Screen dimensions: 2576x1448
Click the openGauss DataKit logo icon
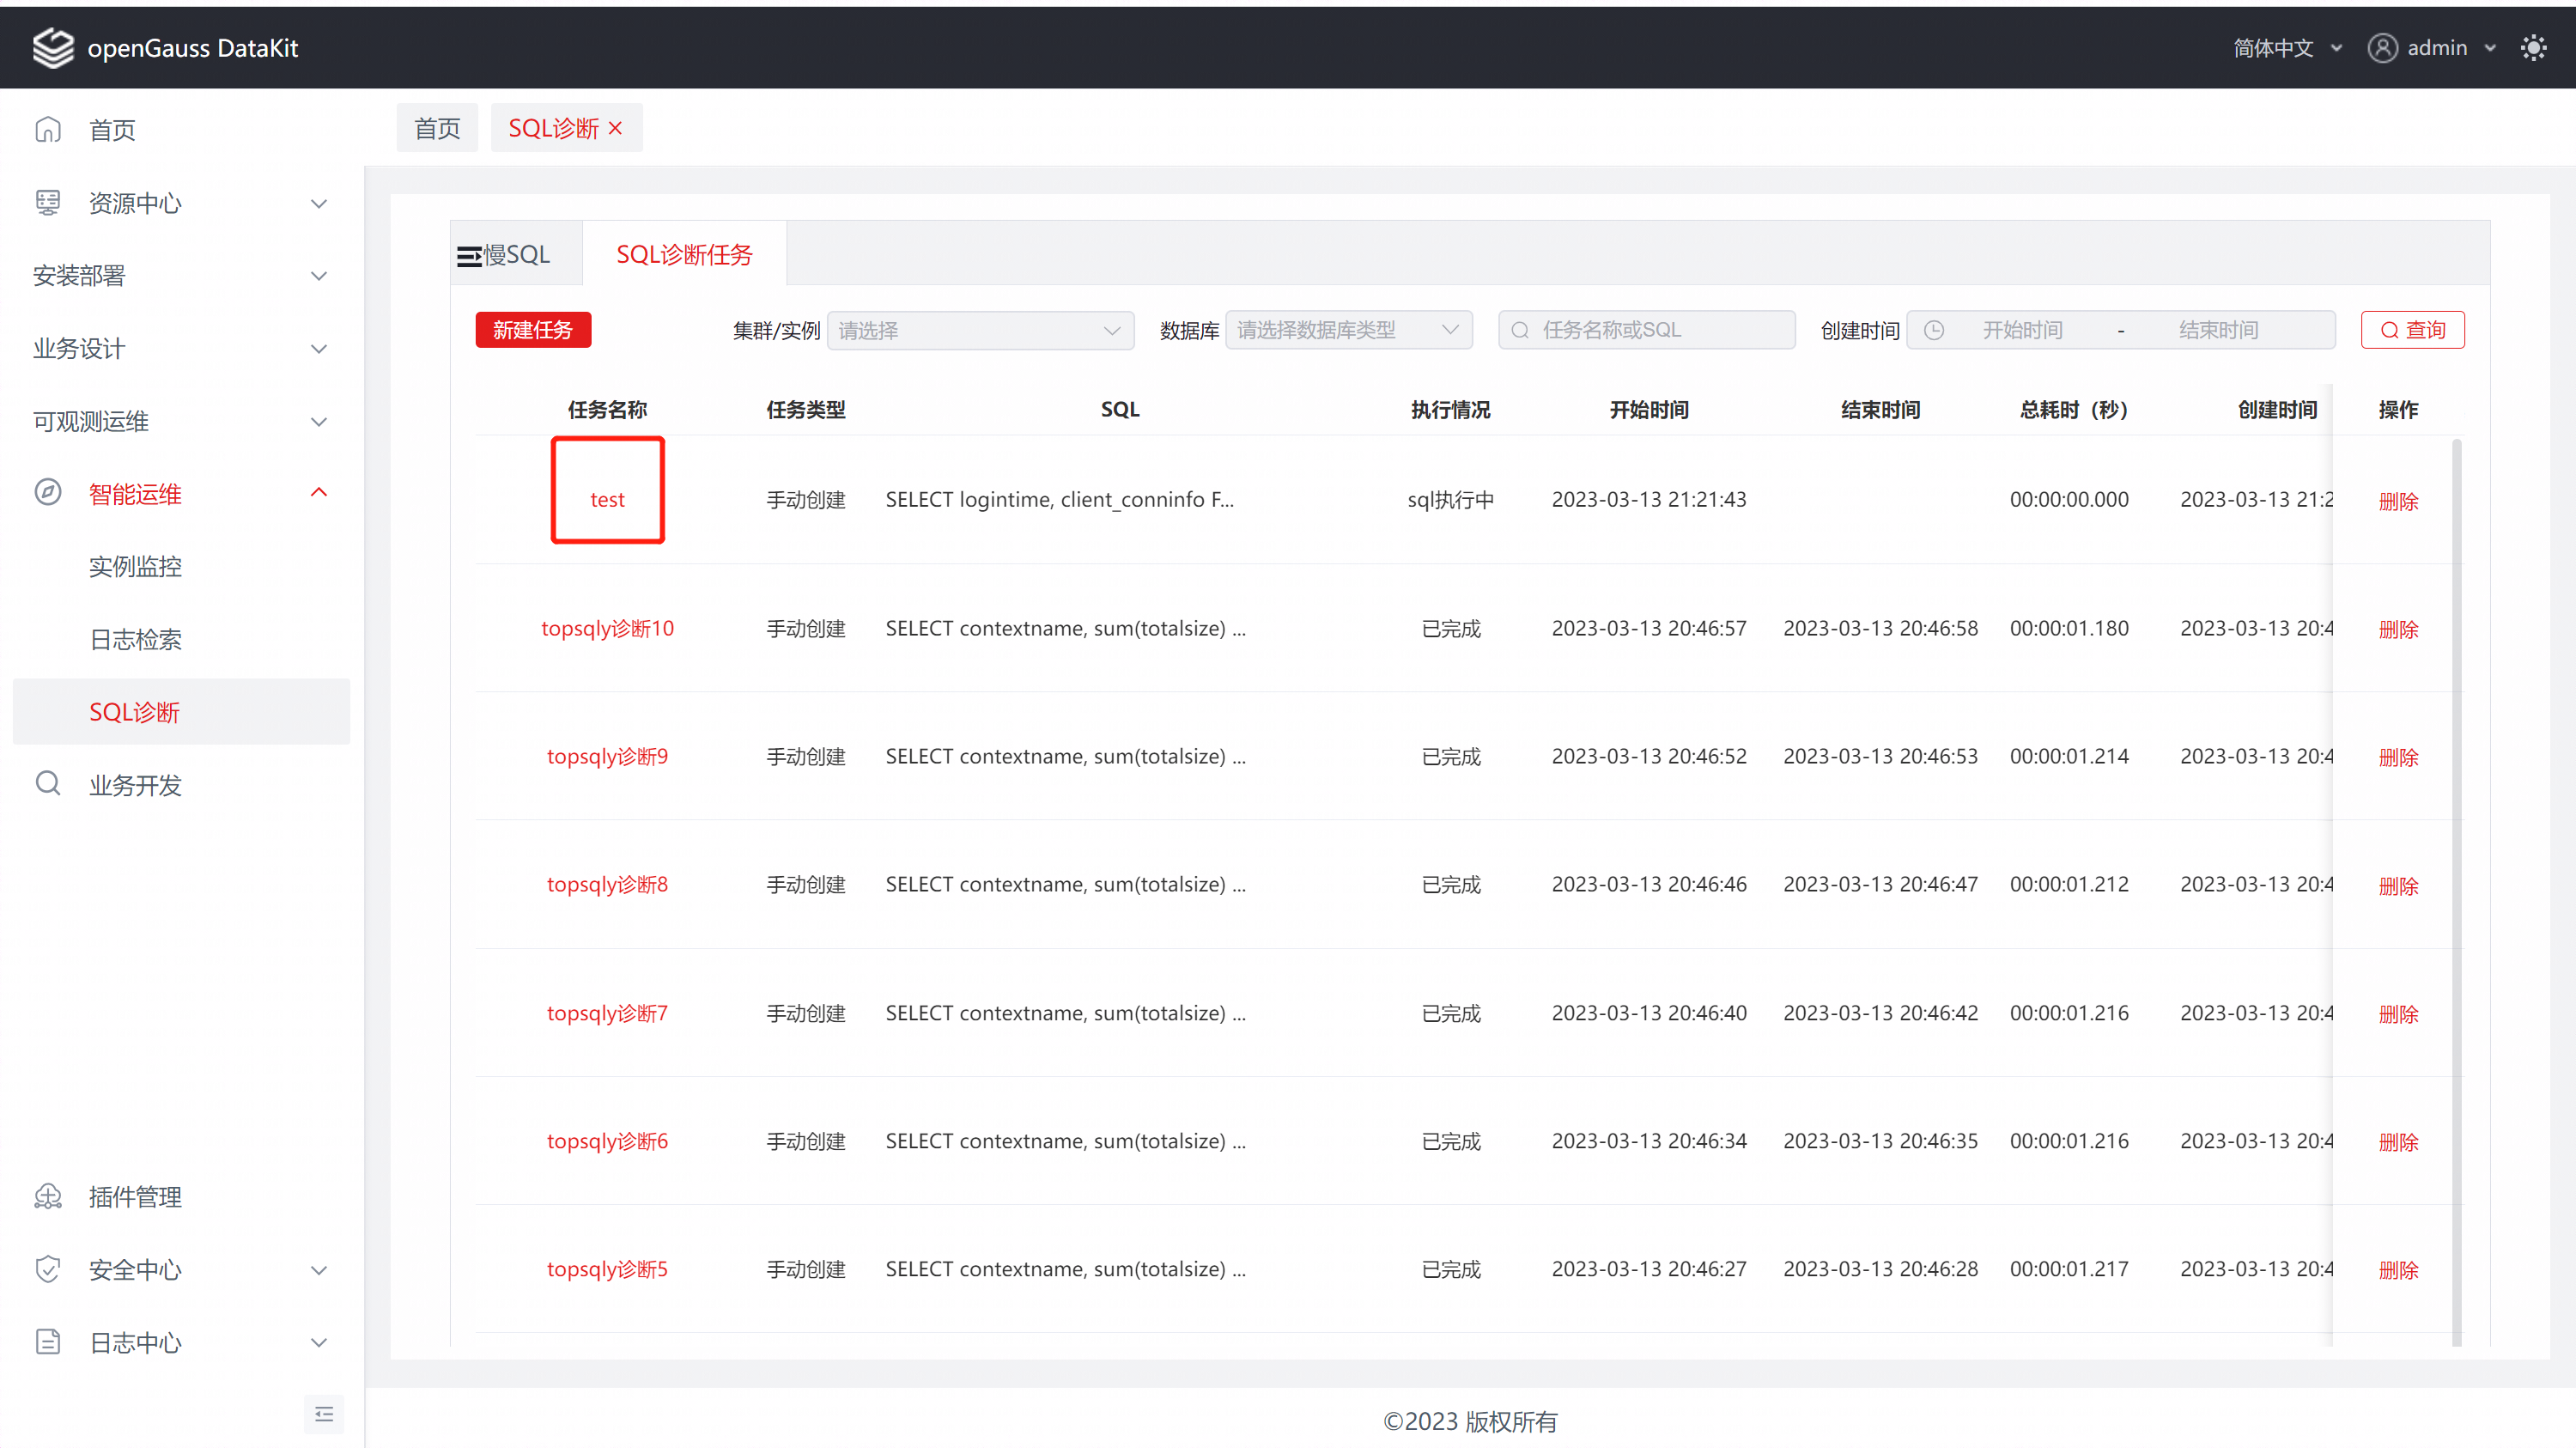tap(53, 47)
